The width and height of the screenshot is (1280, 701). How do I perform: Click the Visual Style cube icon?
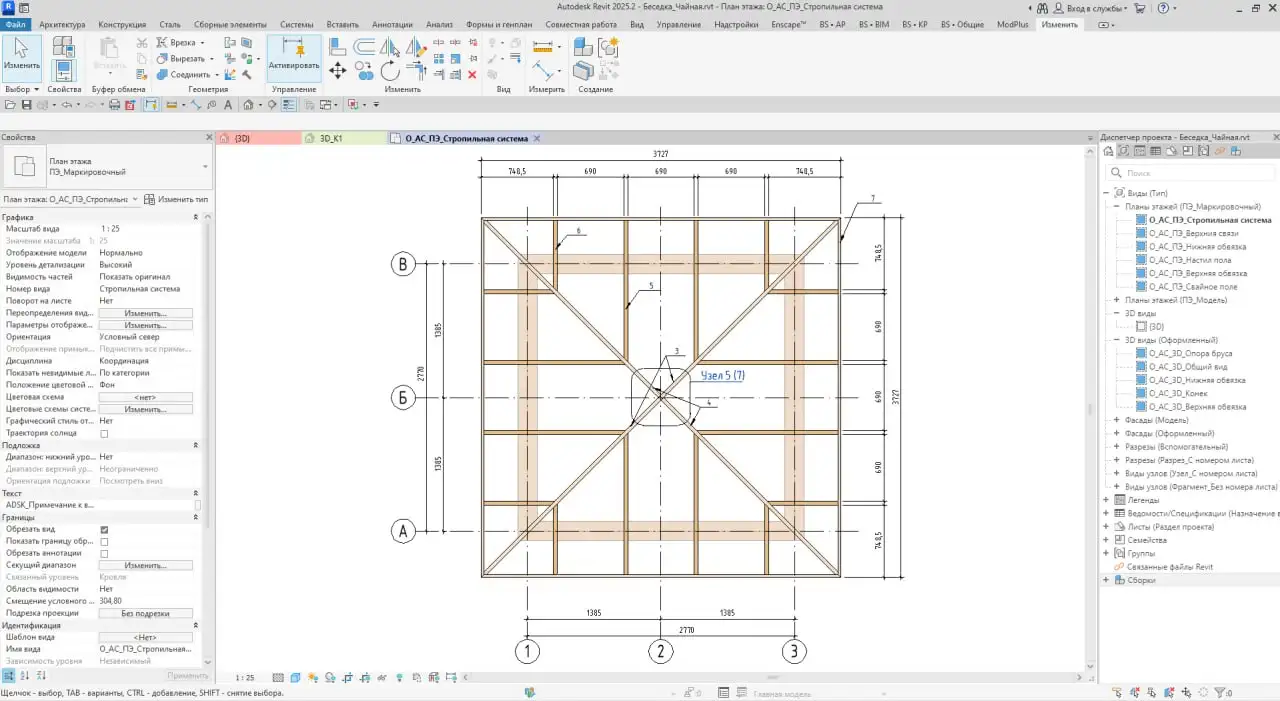pyautogui.click(x=296, y=677)
